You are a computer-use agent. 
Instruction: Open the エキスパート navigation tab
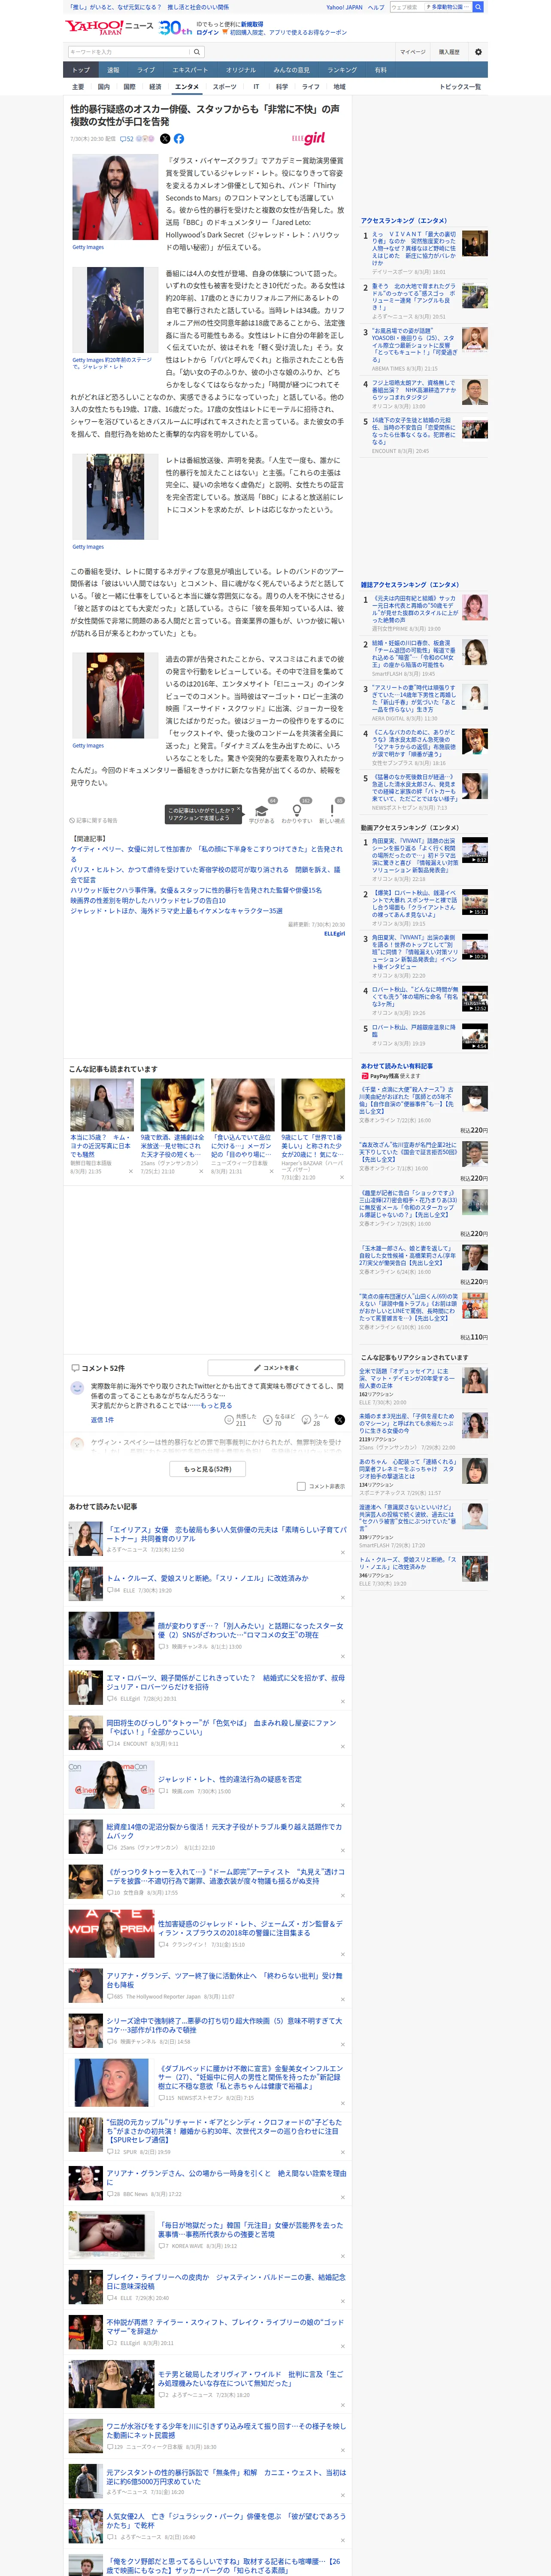(190, 70)
